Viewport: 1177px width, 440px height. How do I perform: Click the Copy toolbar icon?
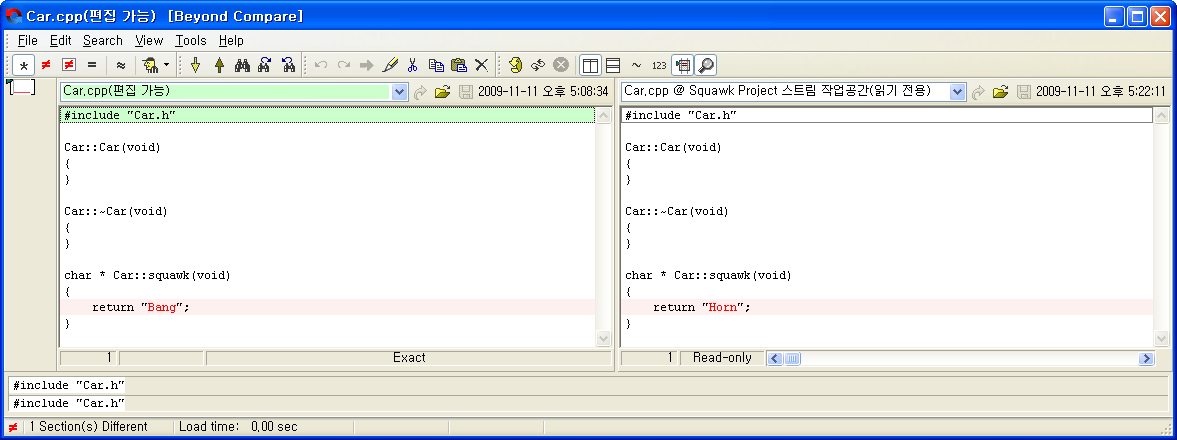[435, 65]
